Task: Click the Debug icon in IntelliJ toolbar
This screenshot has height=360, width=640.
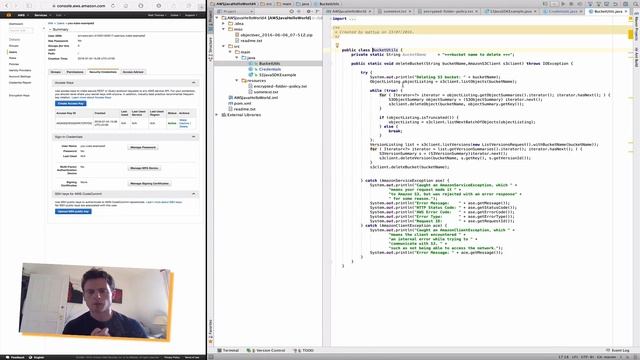Action: tap(571, 4)
